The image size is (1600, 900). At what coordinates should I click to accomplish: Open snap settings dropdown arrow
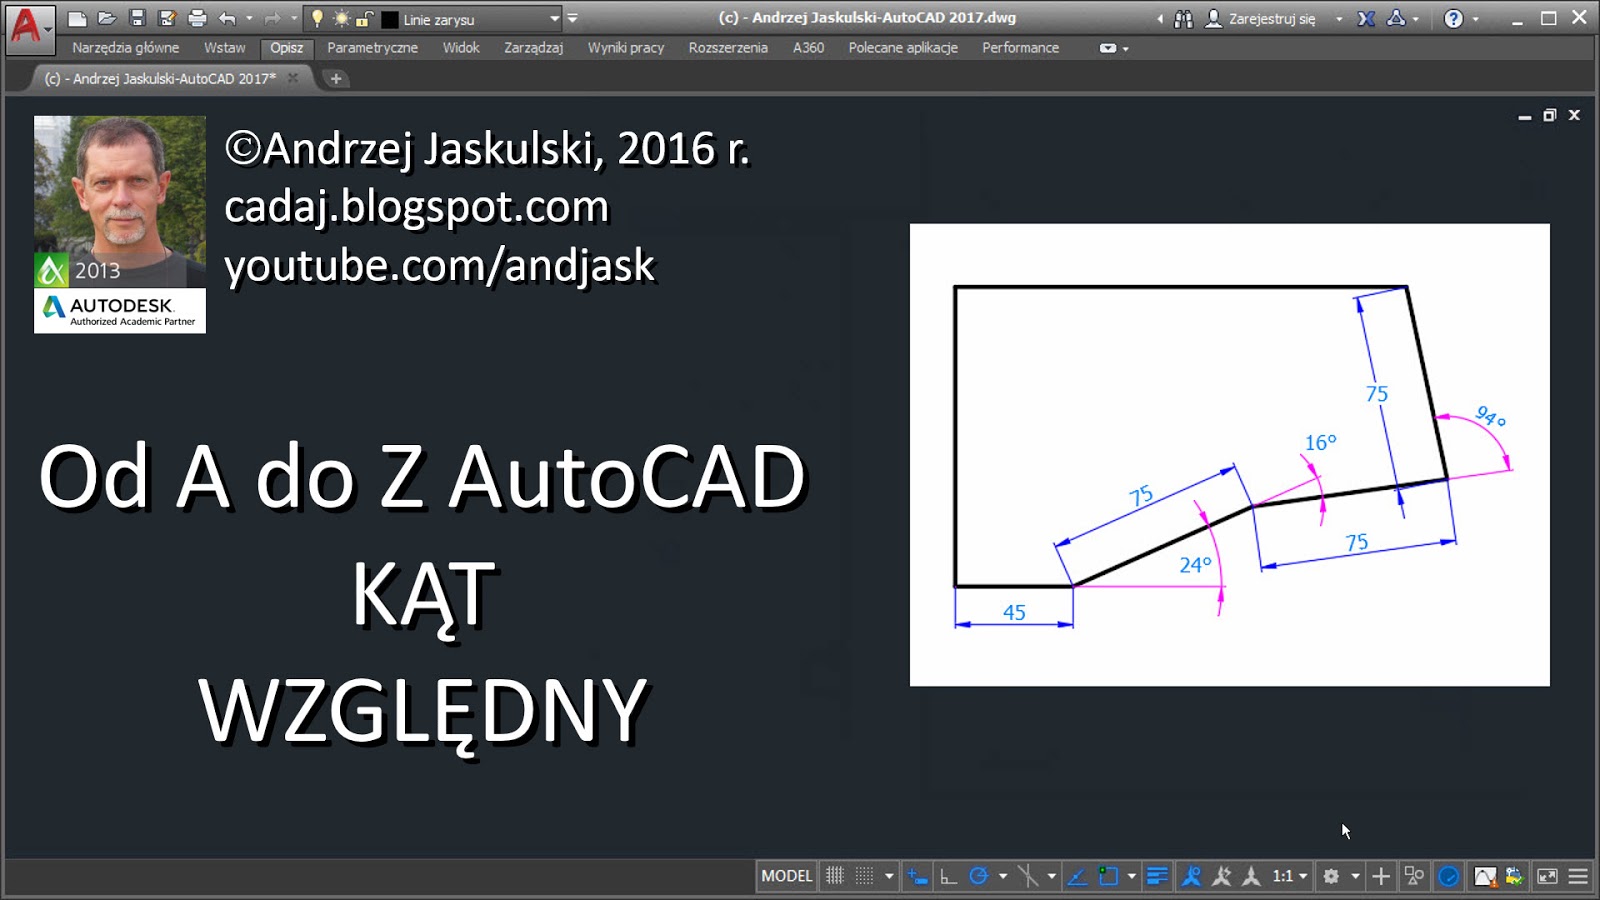point(889,877)
